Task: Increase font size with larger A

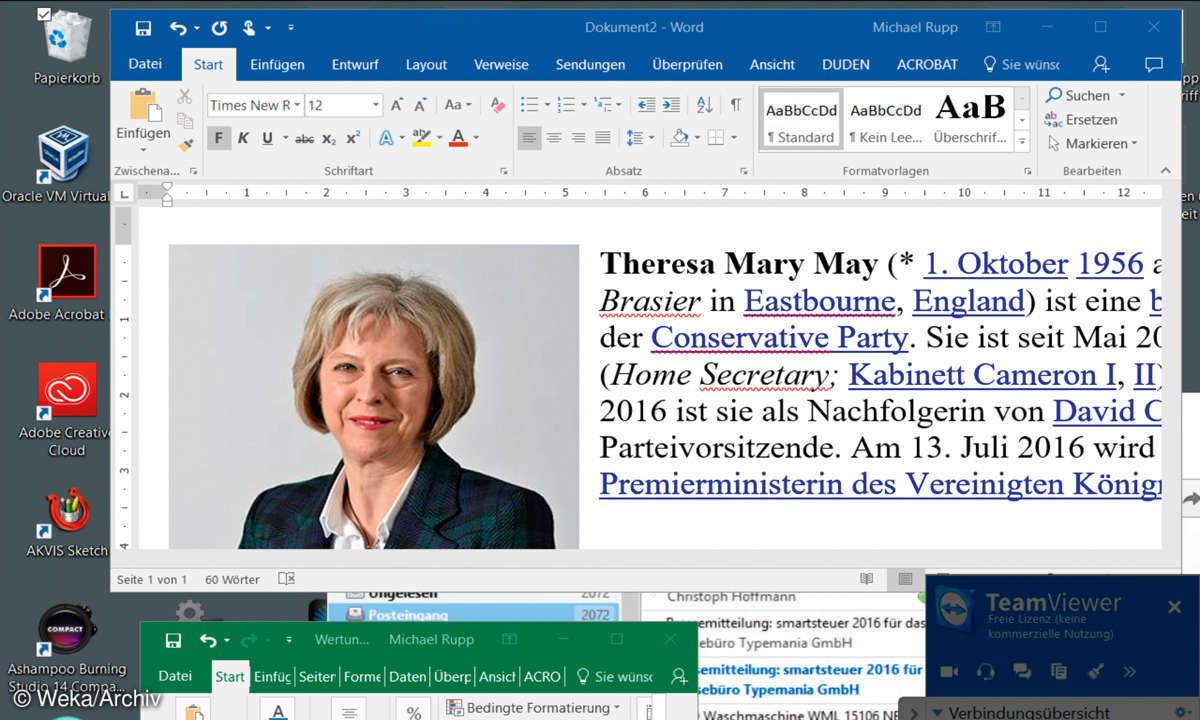Action: (397, 105)
